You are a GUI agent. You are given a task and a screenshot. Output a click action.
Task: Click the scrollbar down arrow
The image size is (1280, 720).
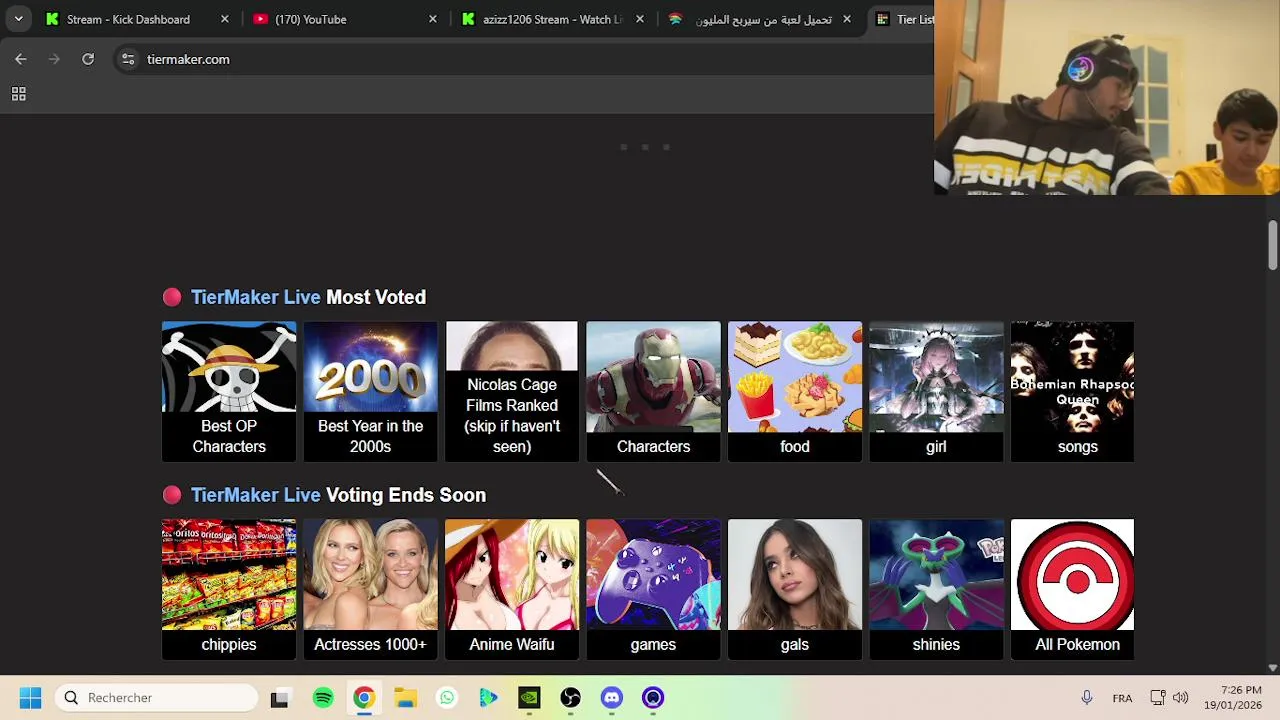pyautogui.click(x=1272, y=667)
